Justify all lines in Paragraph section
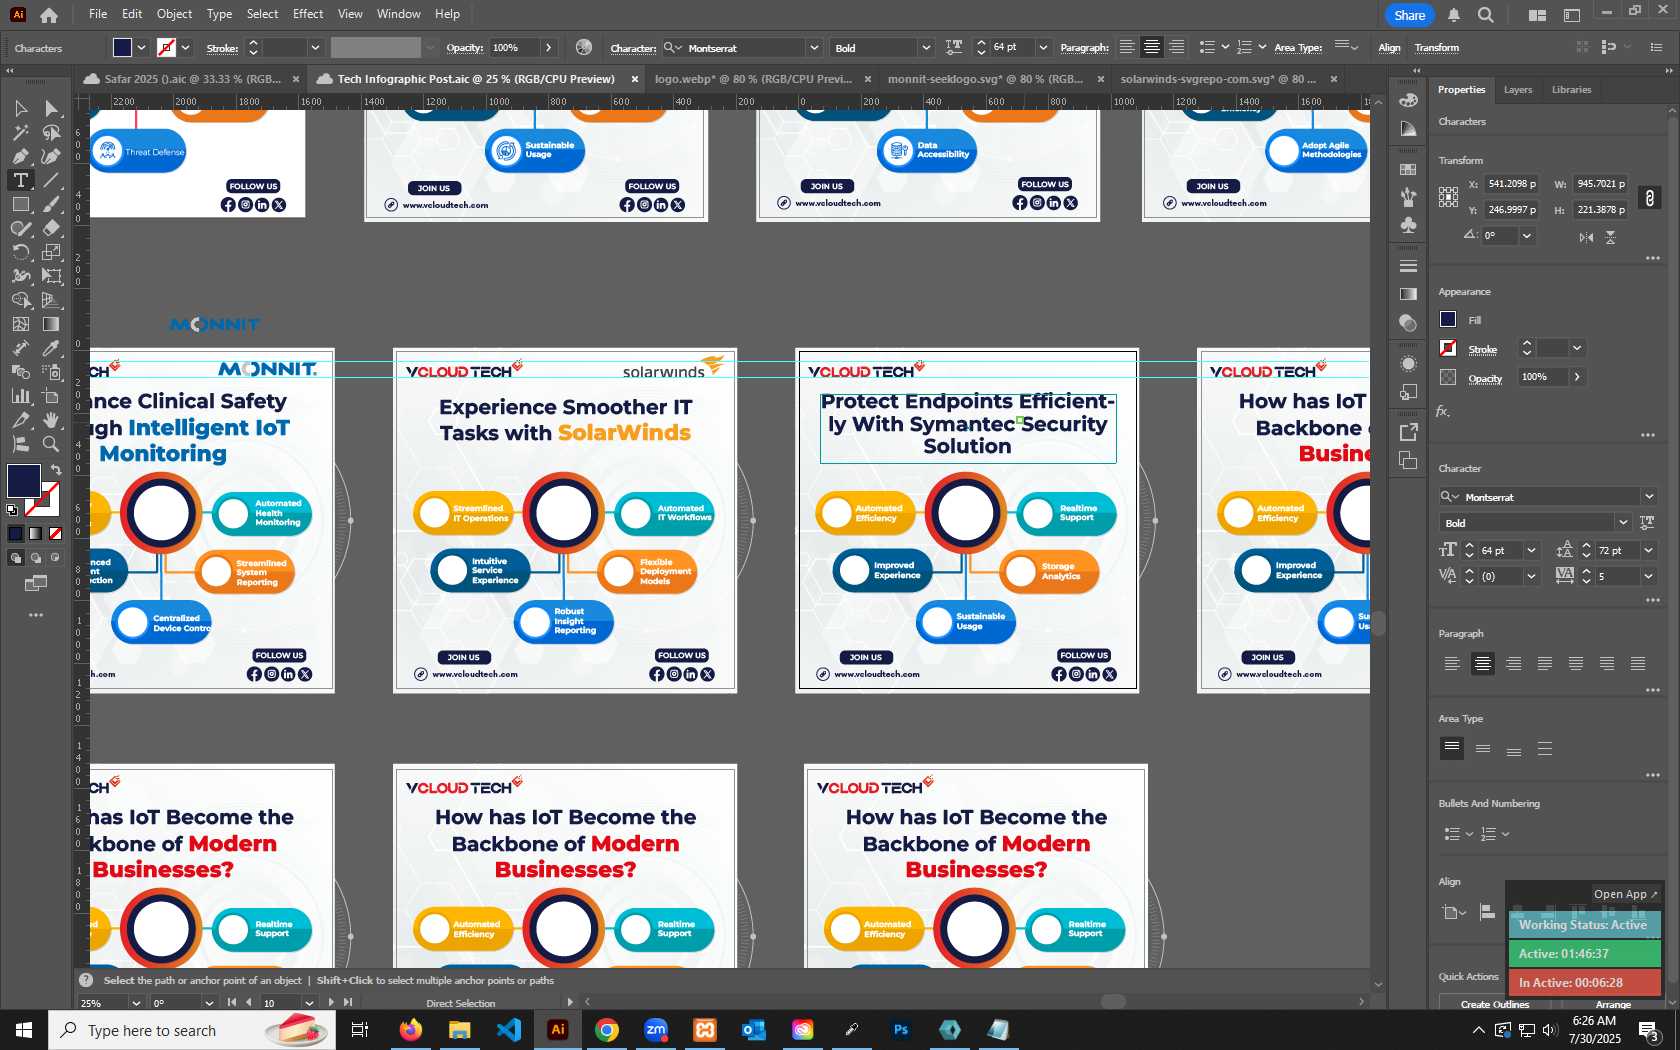 pos(1638,664)
